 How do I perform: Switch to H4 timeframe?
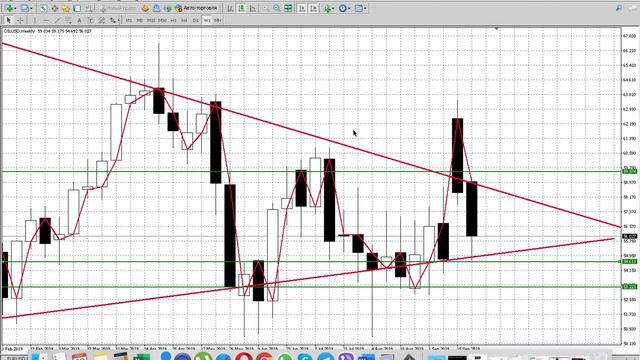tap(184, 20)
